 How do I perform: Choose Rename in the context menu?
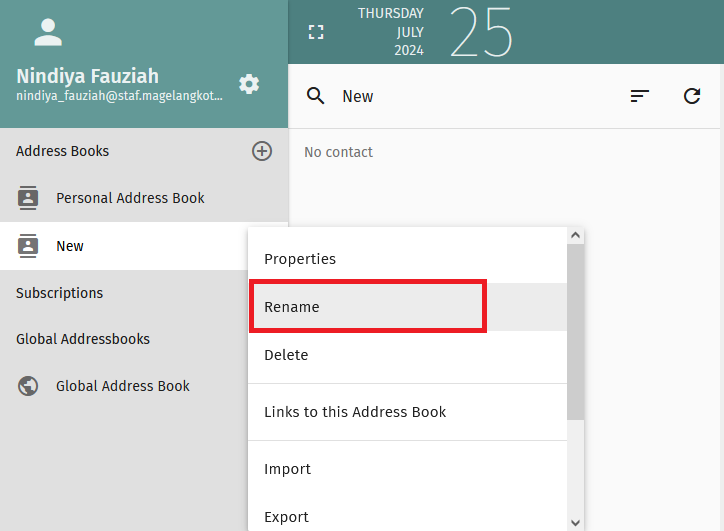[x=292, y=307]
